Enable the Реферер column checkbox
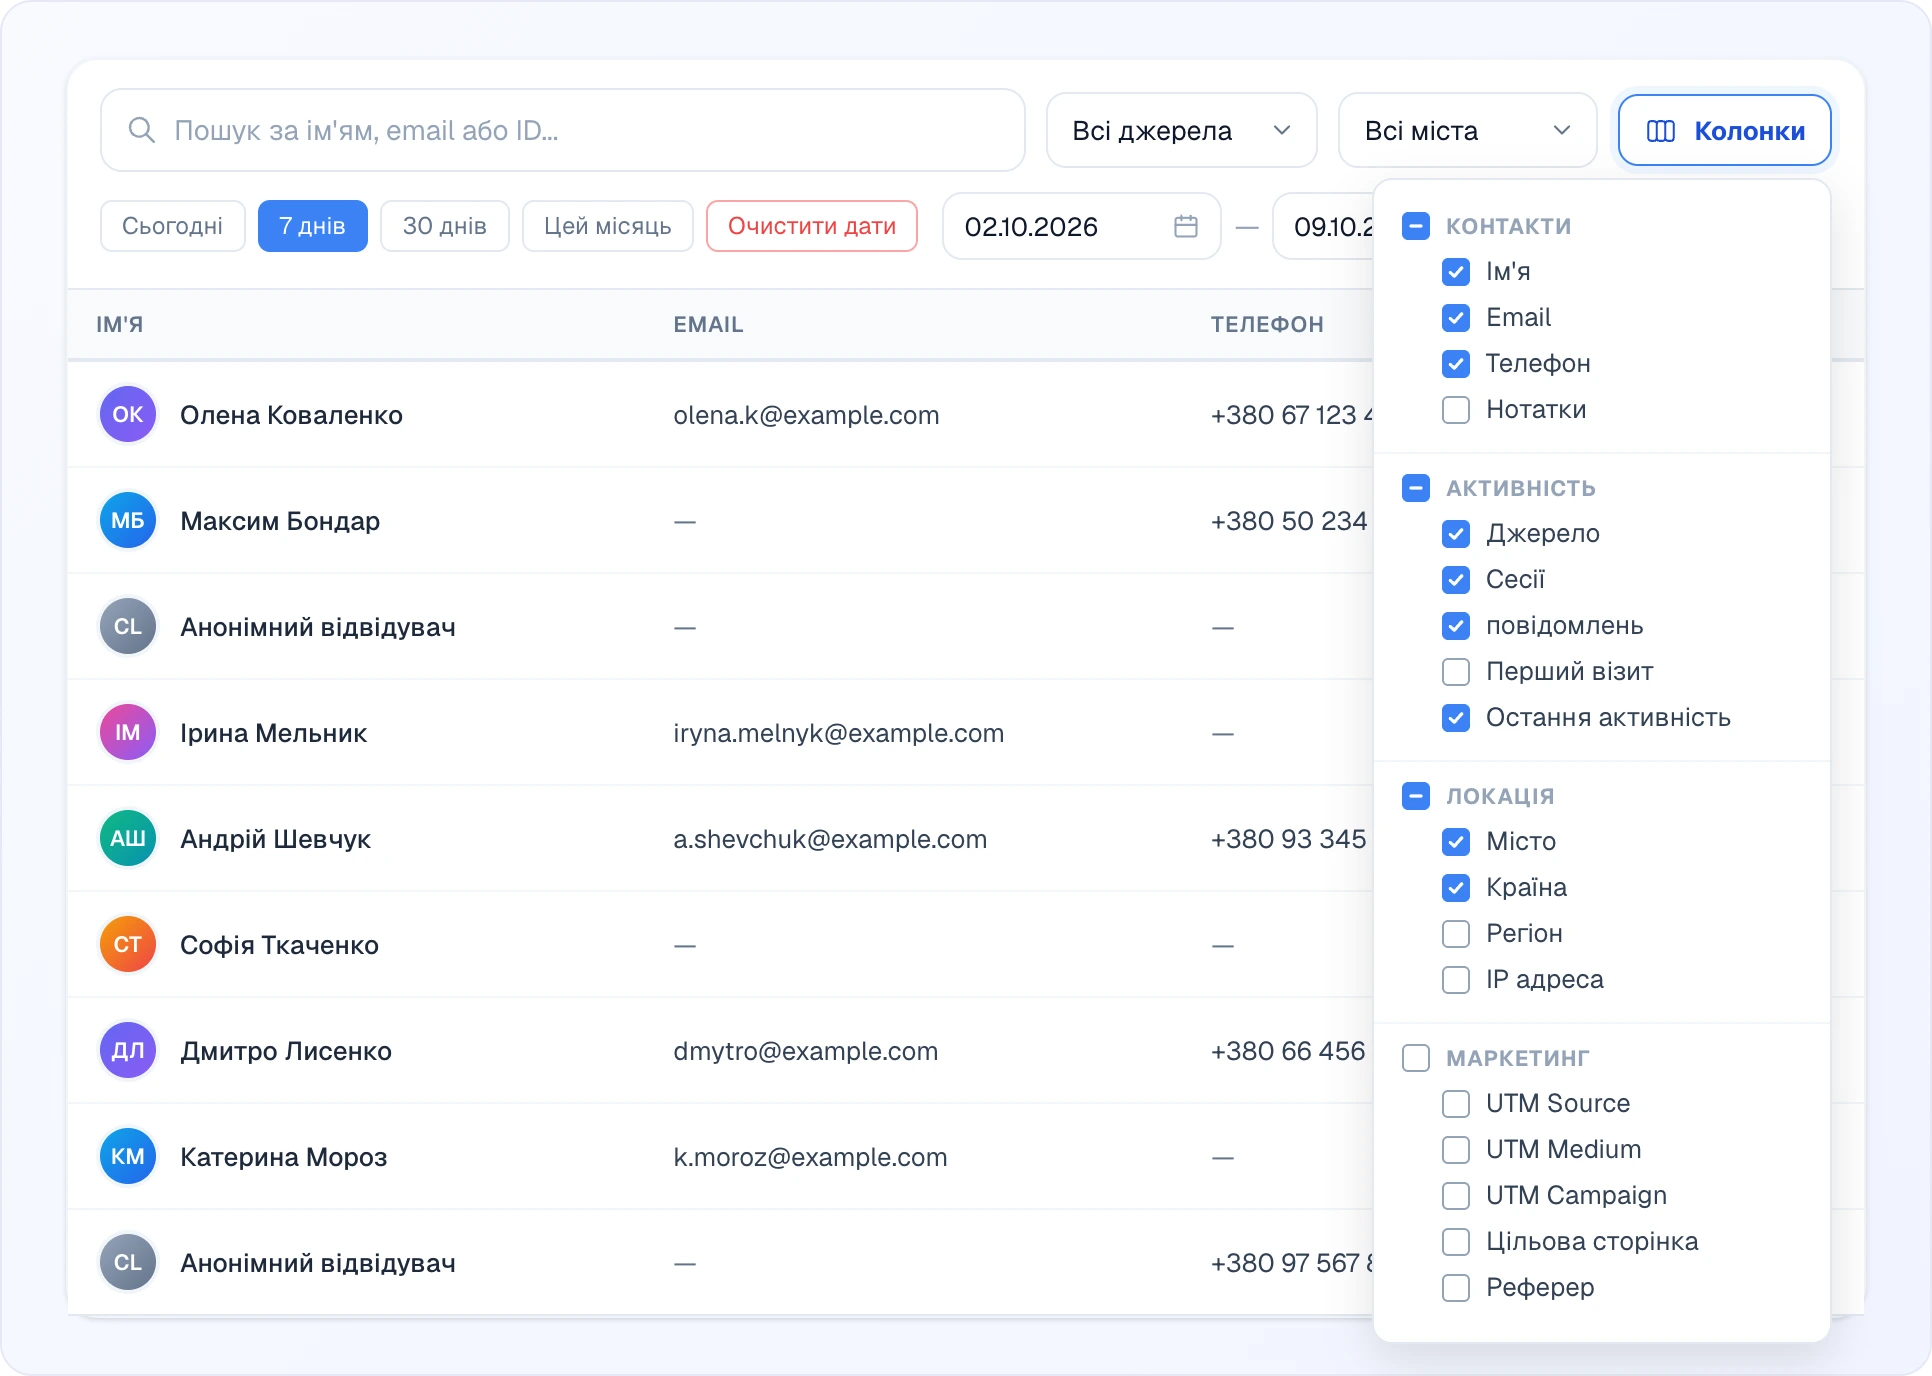This screenshot has width=1932, height=1376. point(1456,1288)
